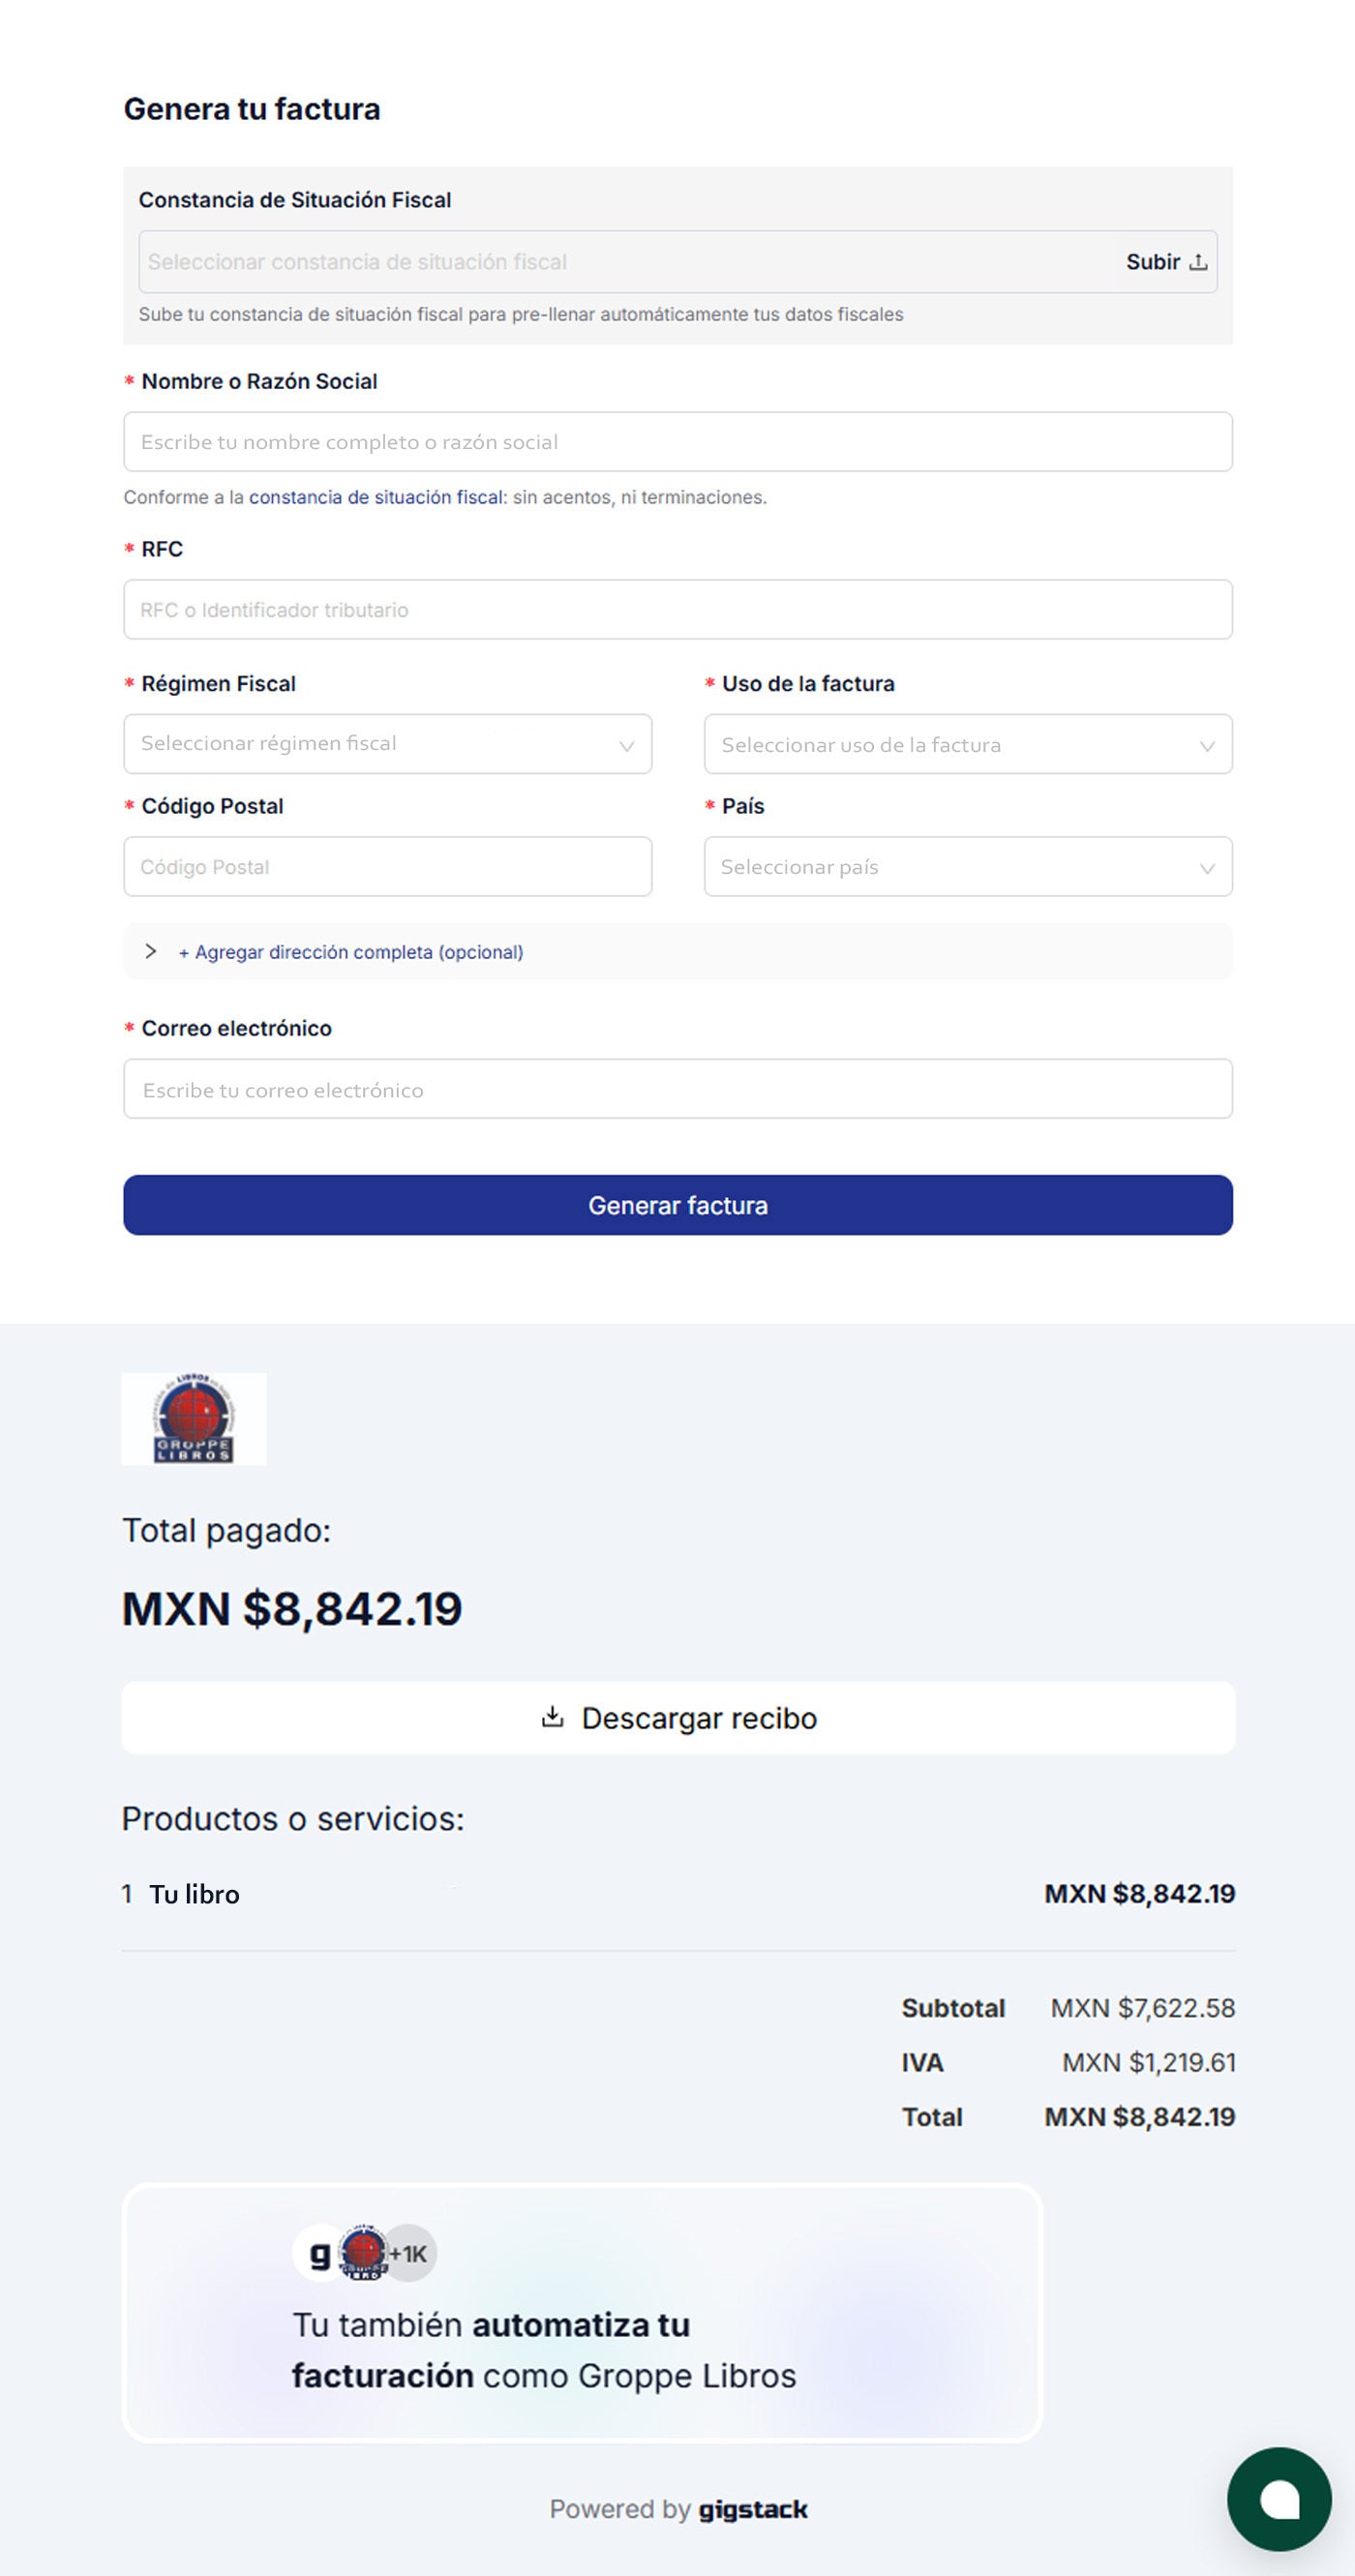This screenshot has height=2576, width=1355.
Task: Click the gigstack 'g' avatar icon
Action: (319, 2253)
